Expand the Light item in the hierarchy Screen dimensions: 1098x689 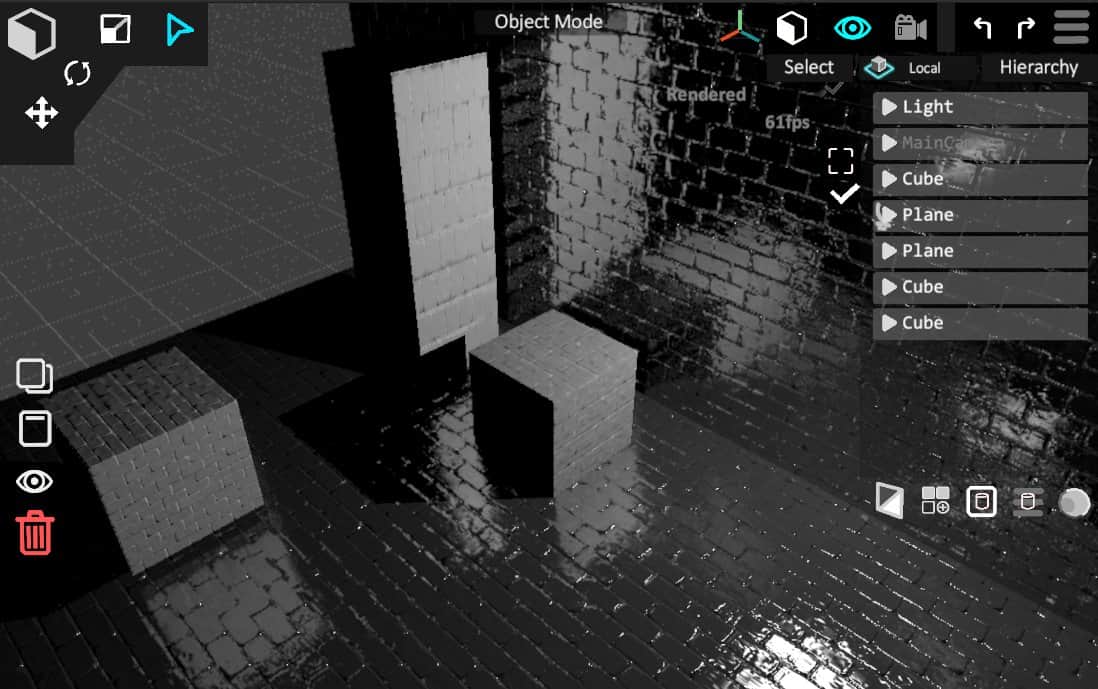(x=888, y=107)
